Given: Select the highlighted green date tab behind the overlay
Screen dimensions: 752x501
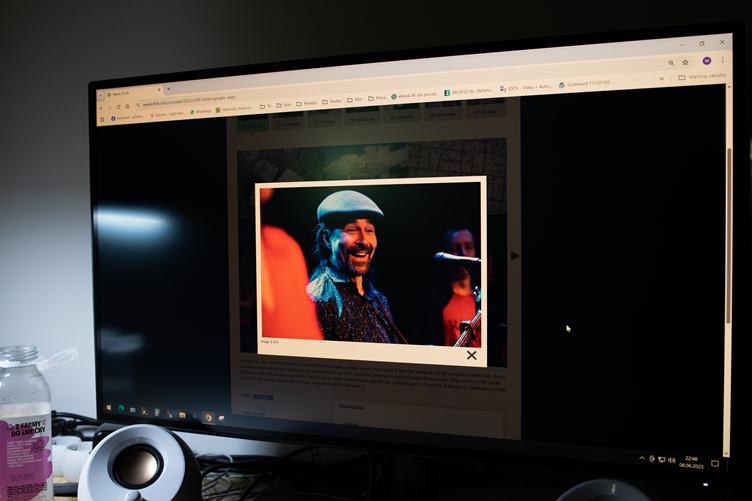Looking at the screenshot, I should click(253, 126).
